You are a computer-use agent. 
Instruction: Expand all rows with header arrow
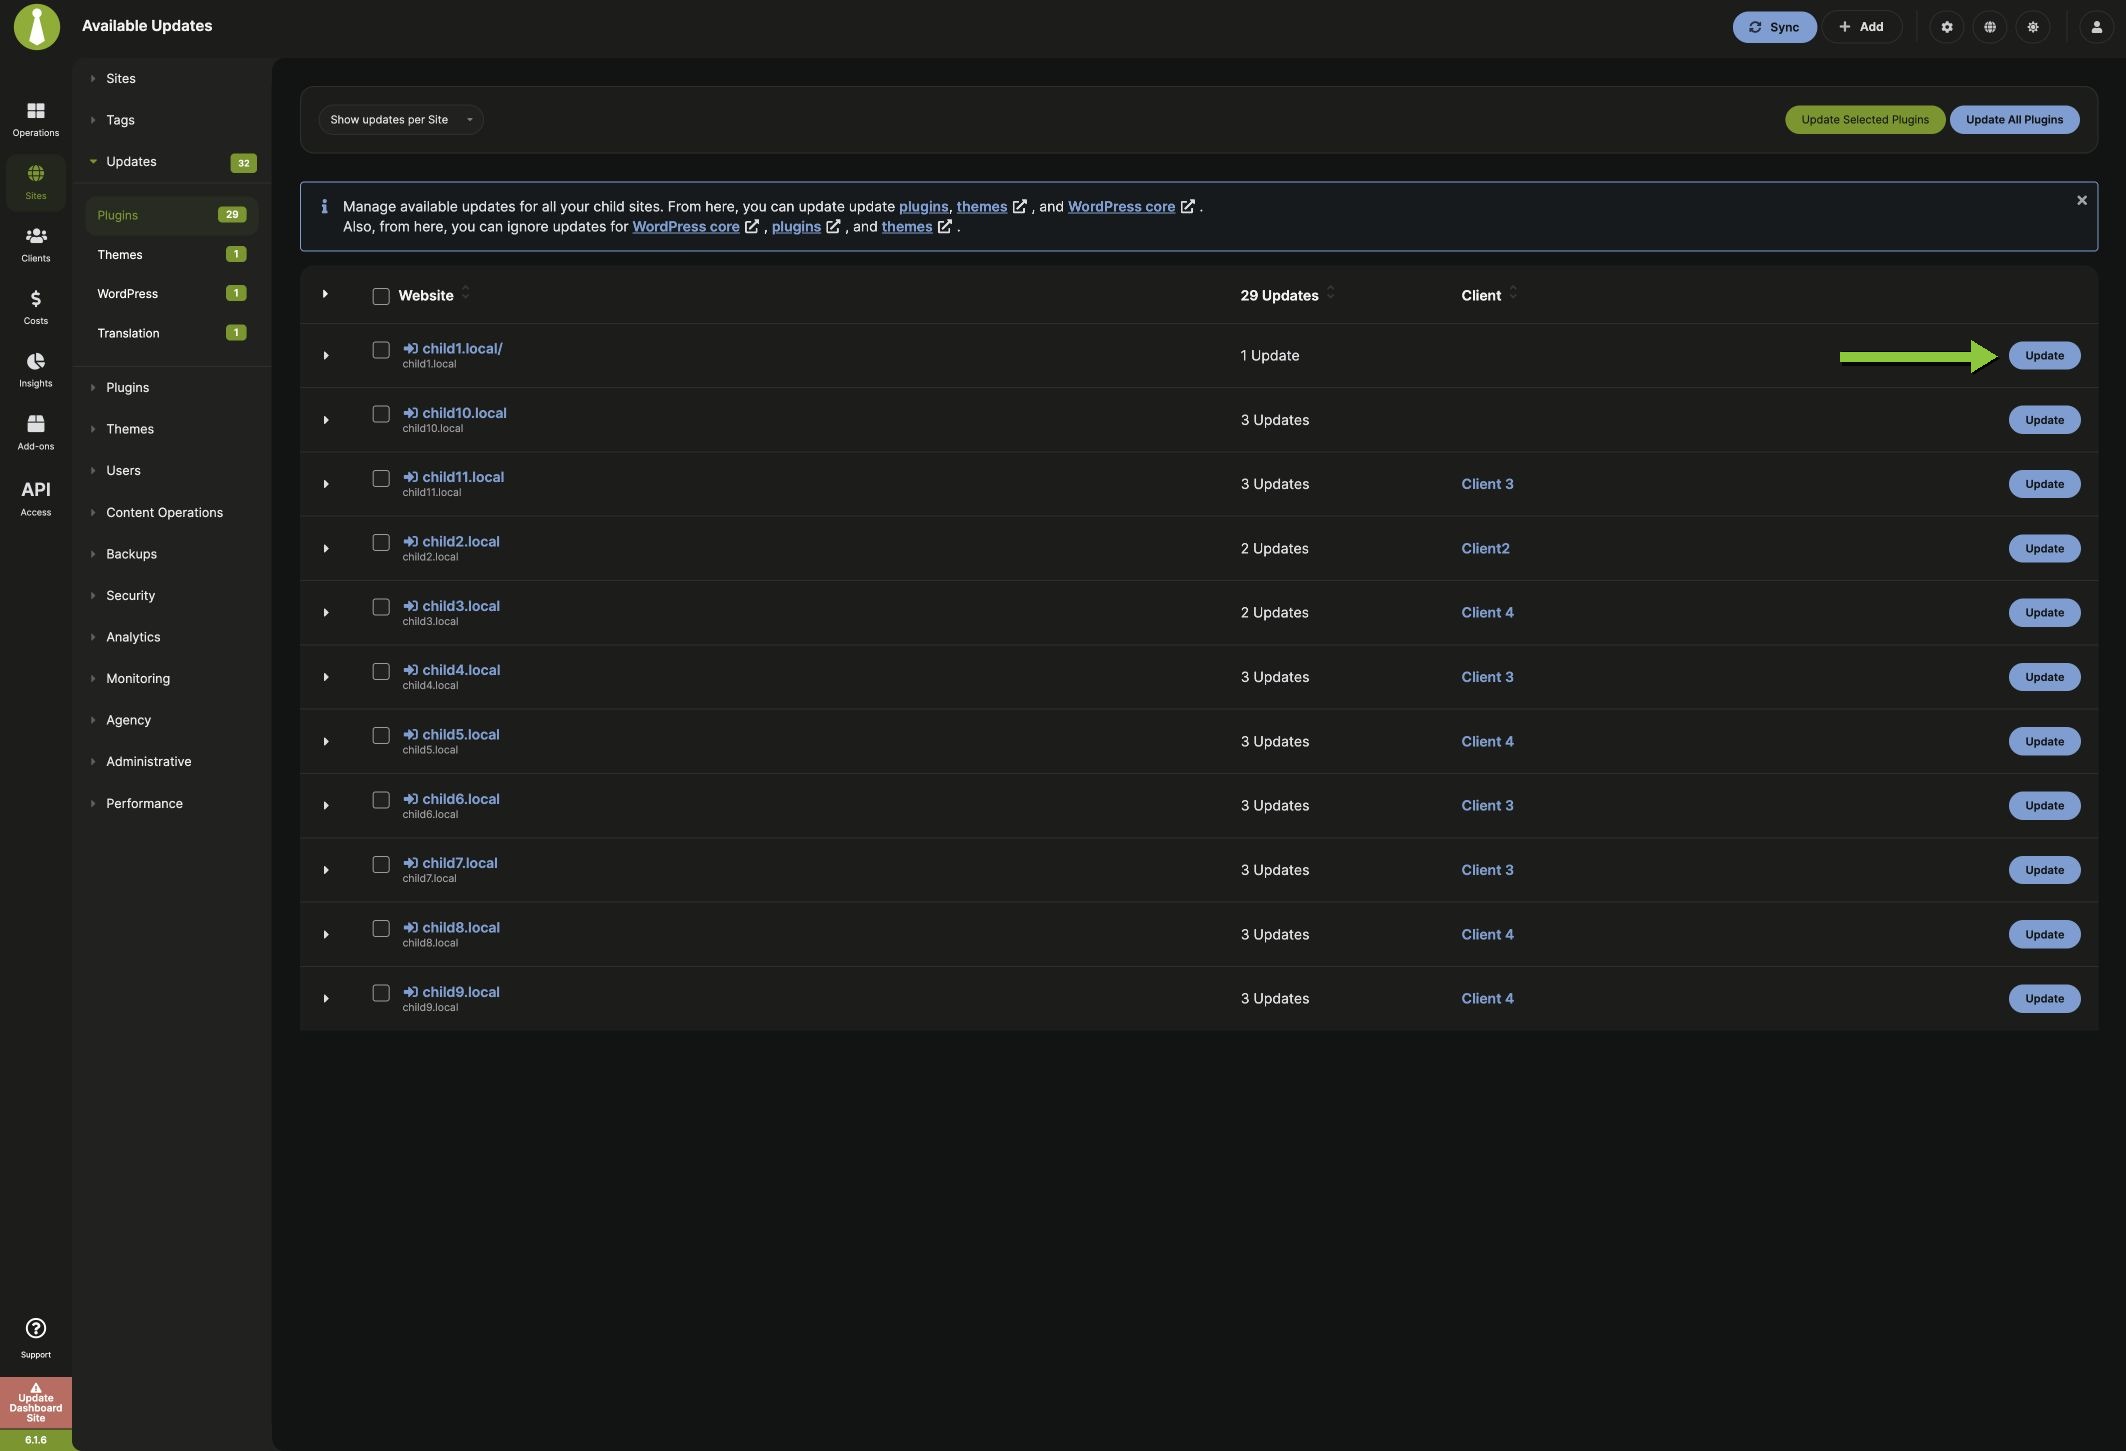click(x=325, y=294)
